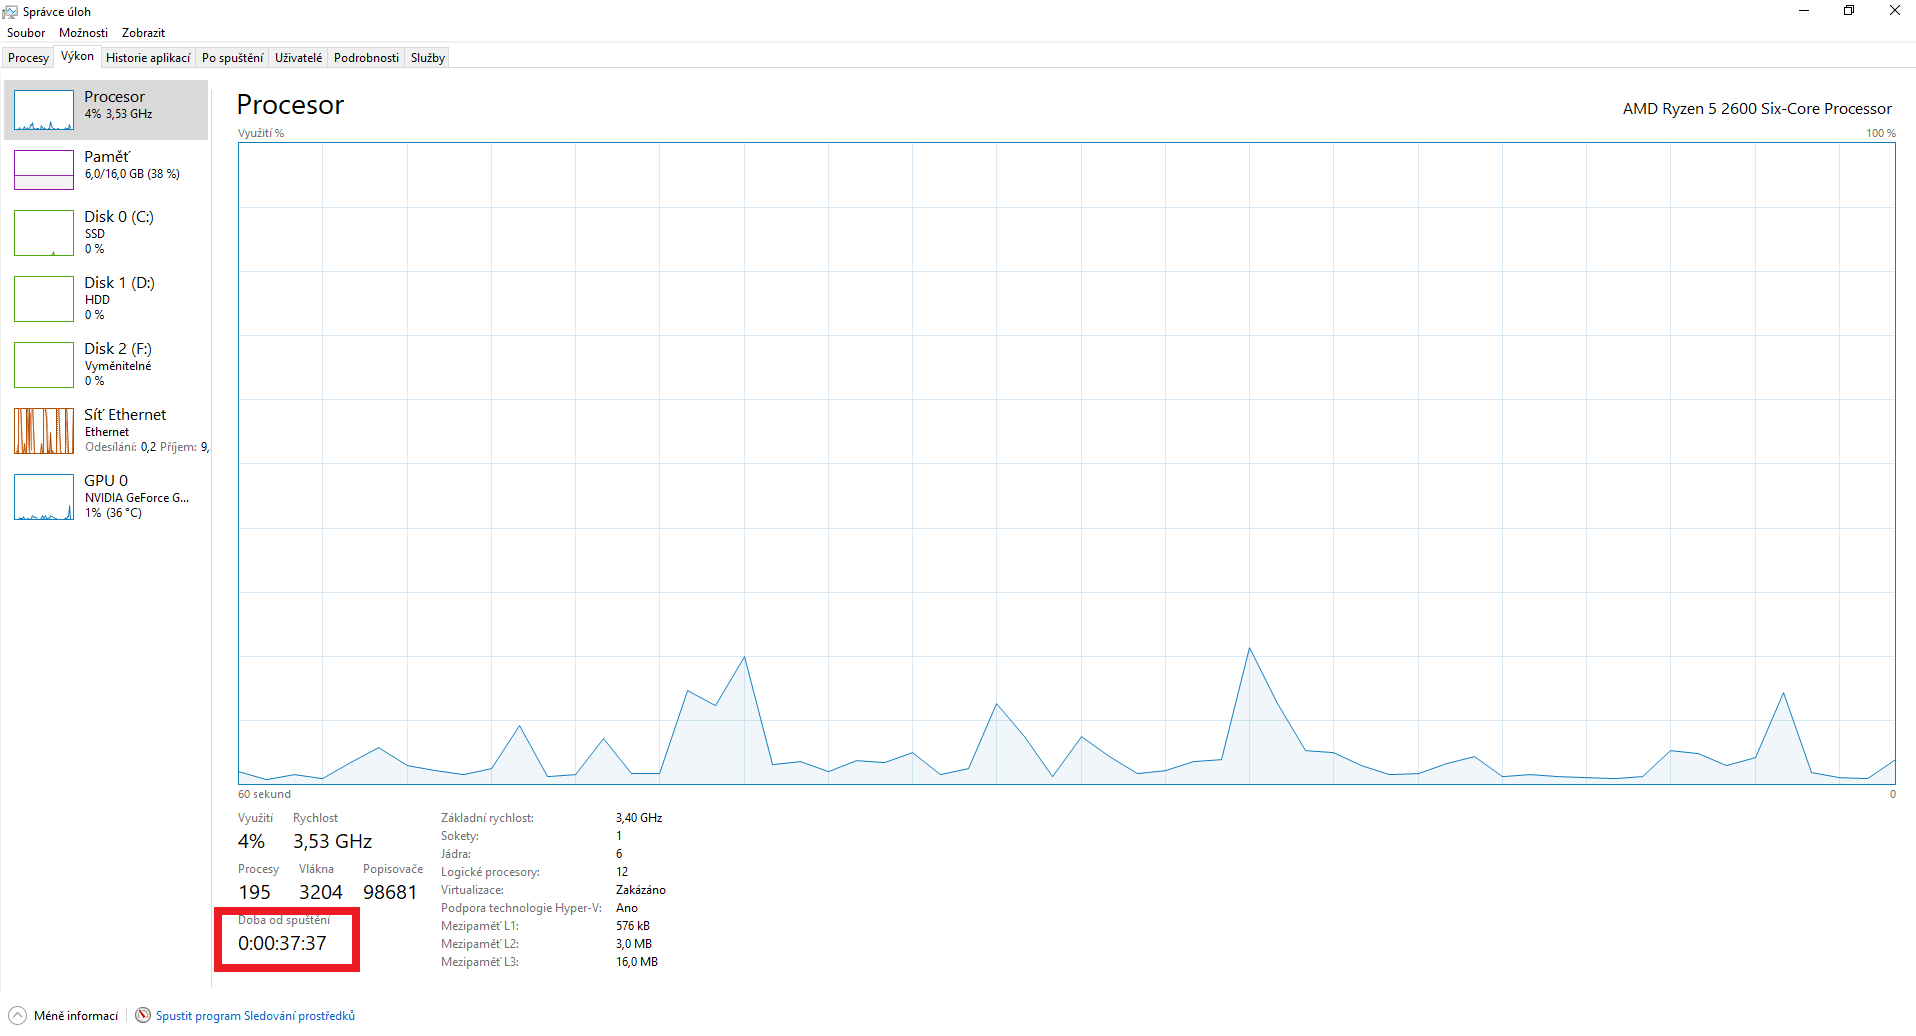Open the Možnosti menu
This screenshot has height=1036, width=1916.
83,33
